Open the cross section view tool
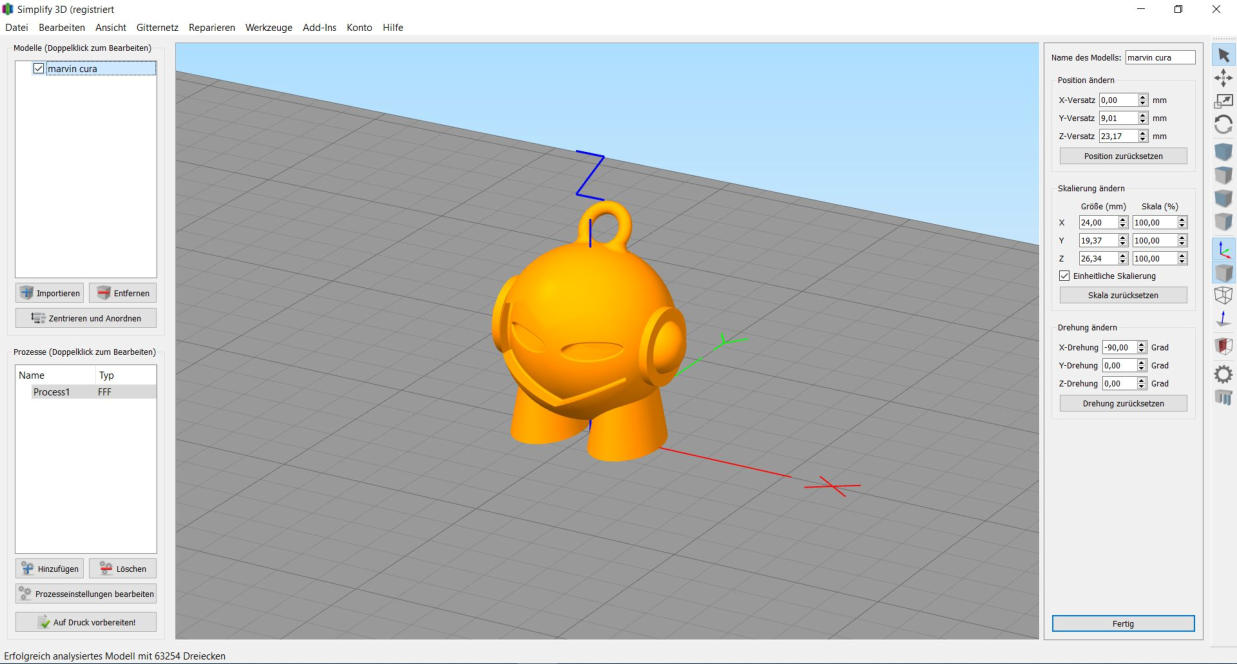1237x664 pixels. click(x=1223, y=346)
